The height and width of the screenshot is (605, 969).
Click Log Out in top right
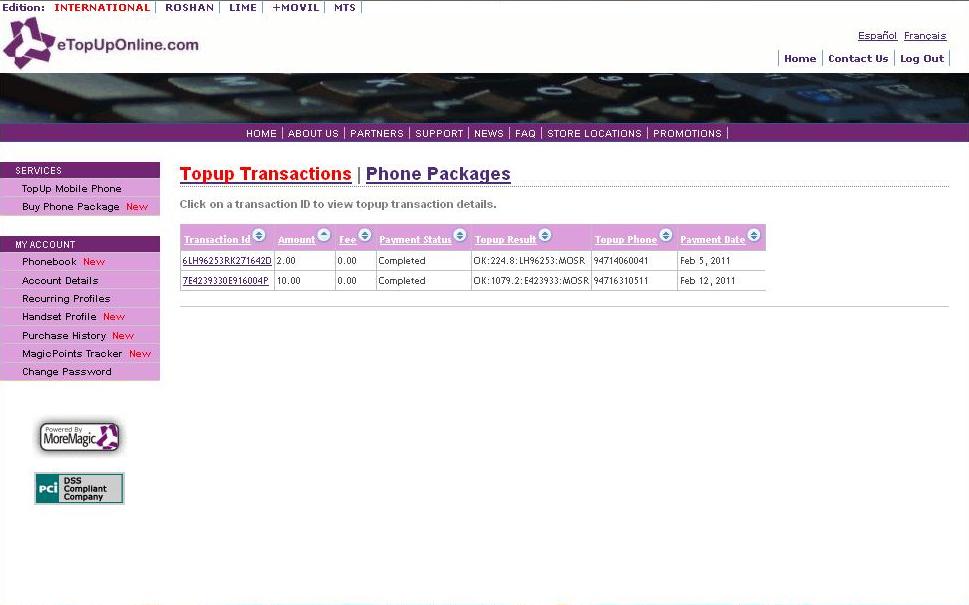pos(922,59)
